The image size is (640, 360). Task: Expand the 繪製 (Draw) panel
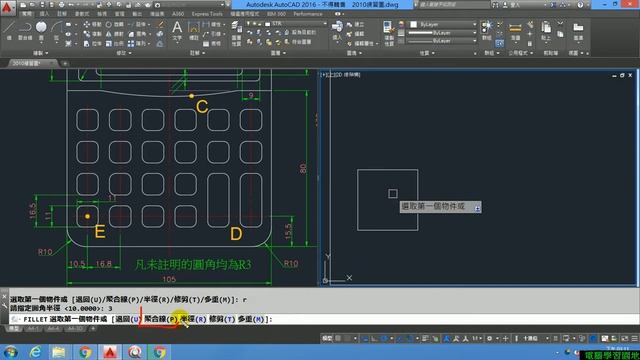pos(40,53)
